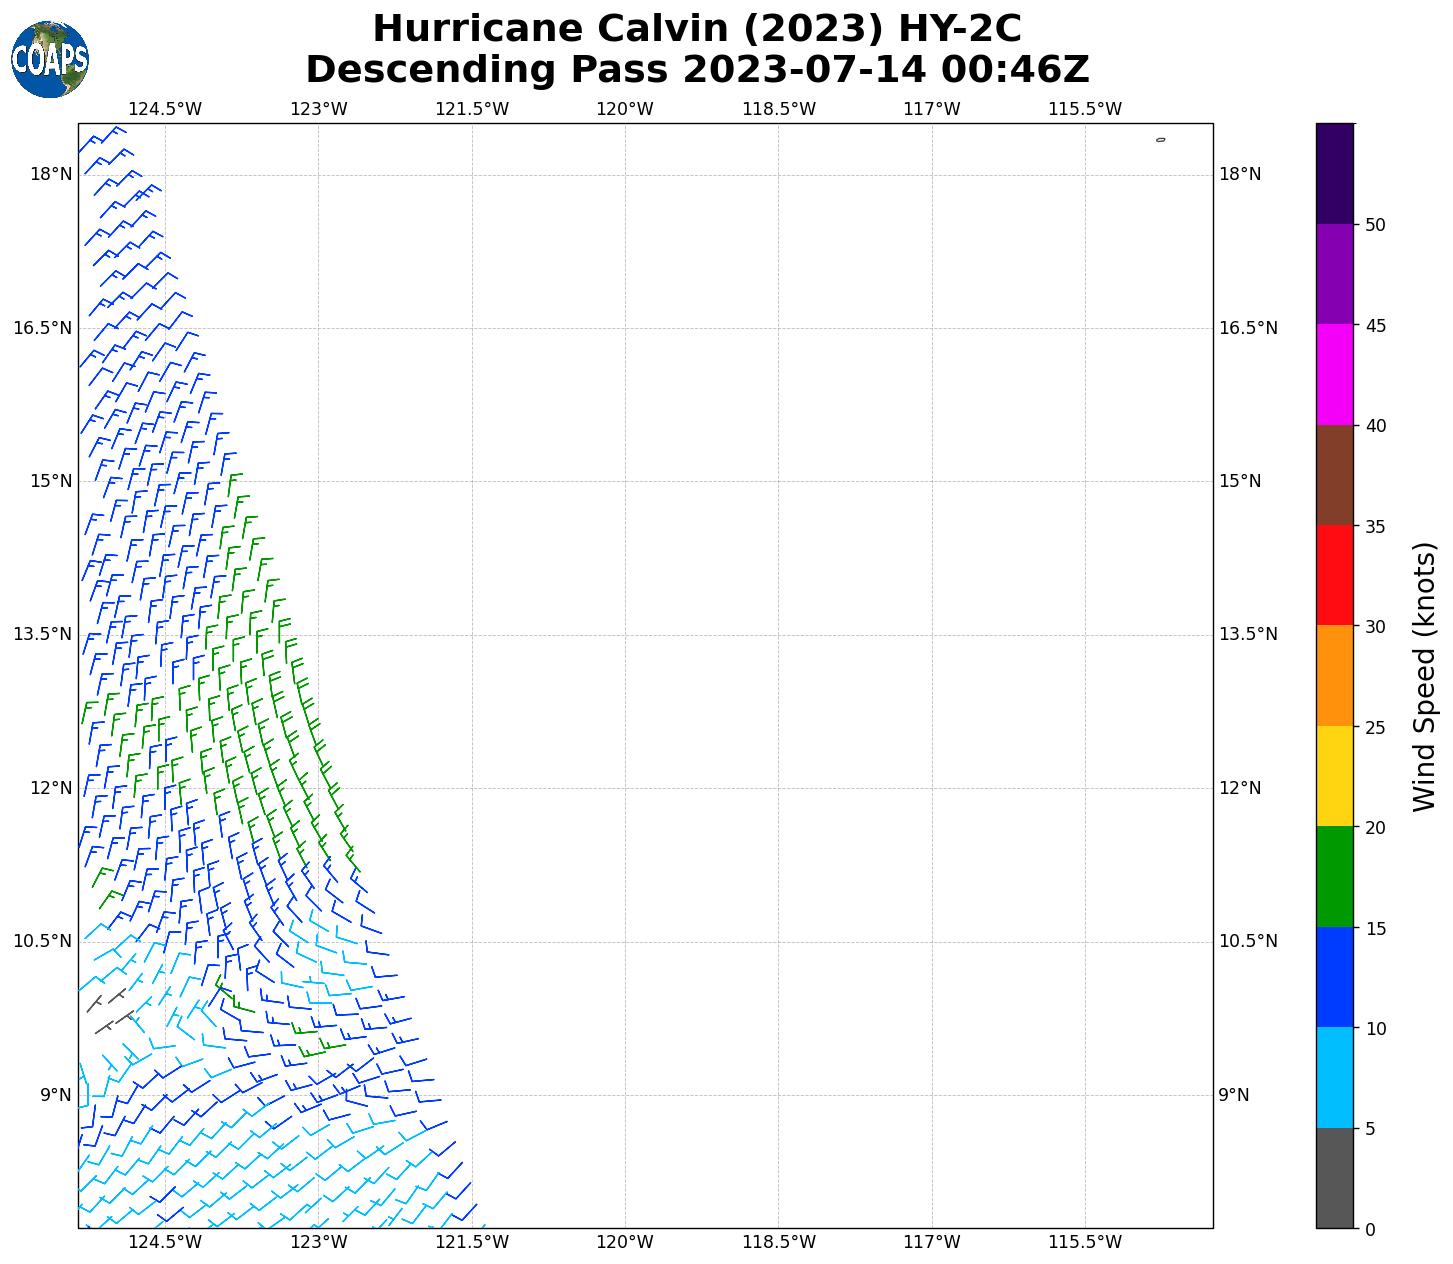The width and height of the screenshot is (1453, 1264).
Task: Click the Wind Speed (knots) colorbar label
Action: click(1424, 676)
